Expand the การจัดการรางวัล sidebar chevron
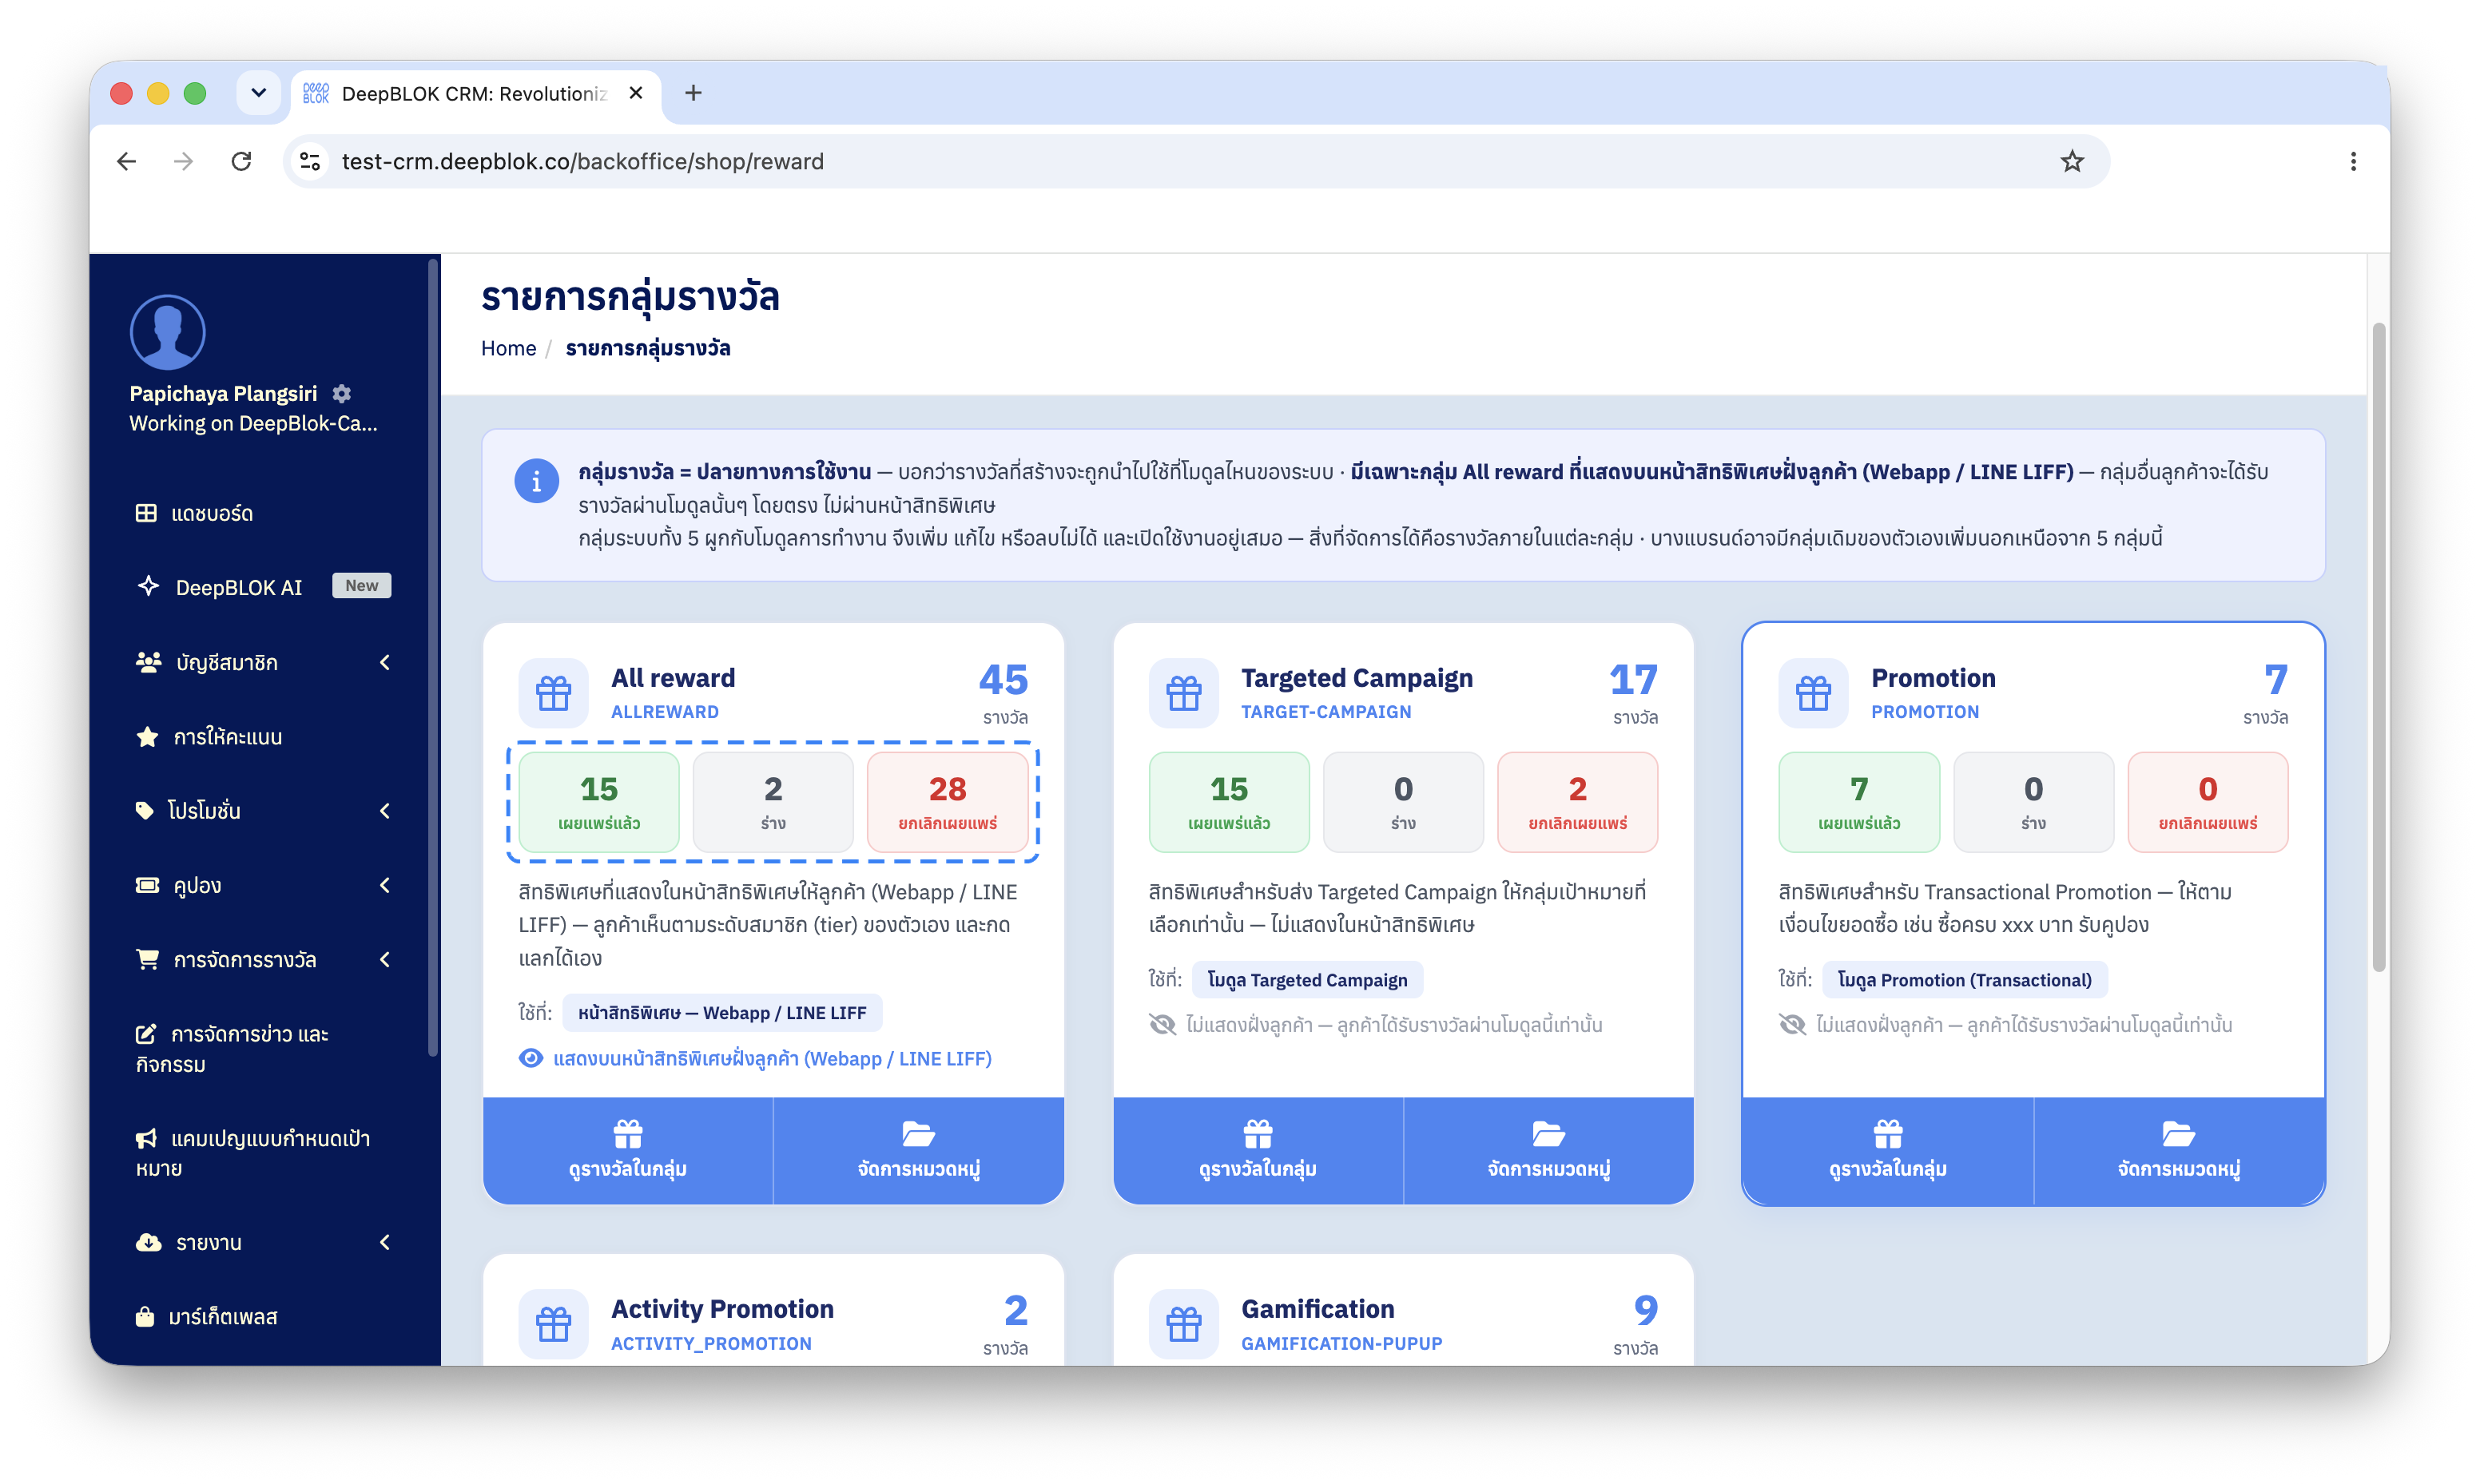The width and height of the screenshot is (2480, 1484). click(385, 959)
